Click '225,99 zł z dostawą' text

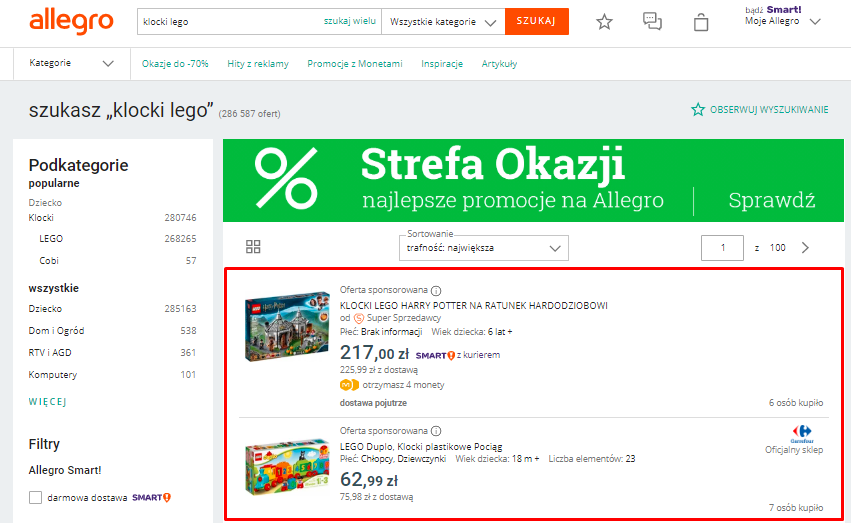[379, 370]
